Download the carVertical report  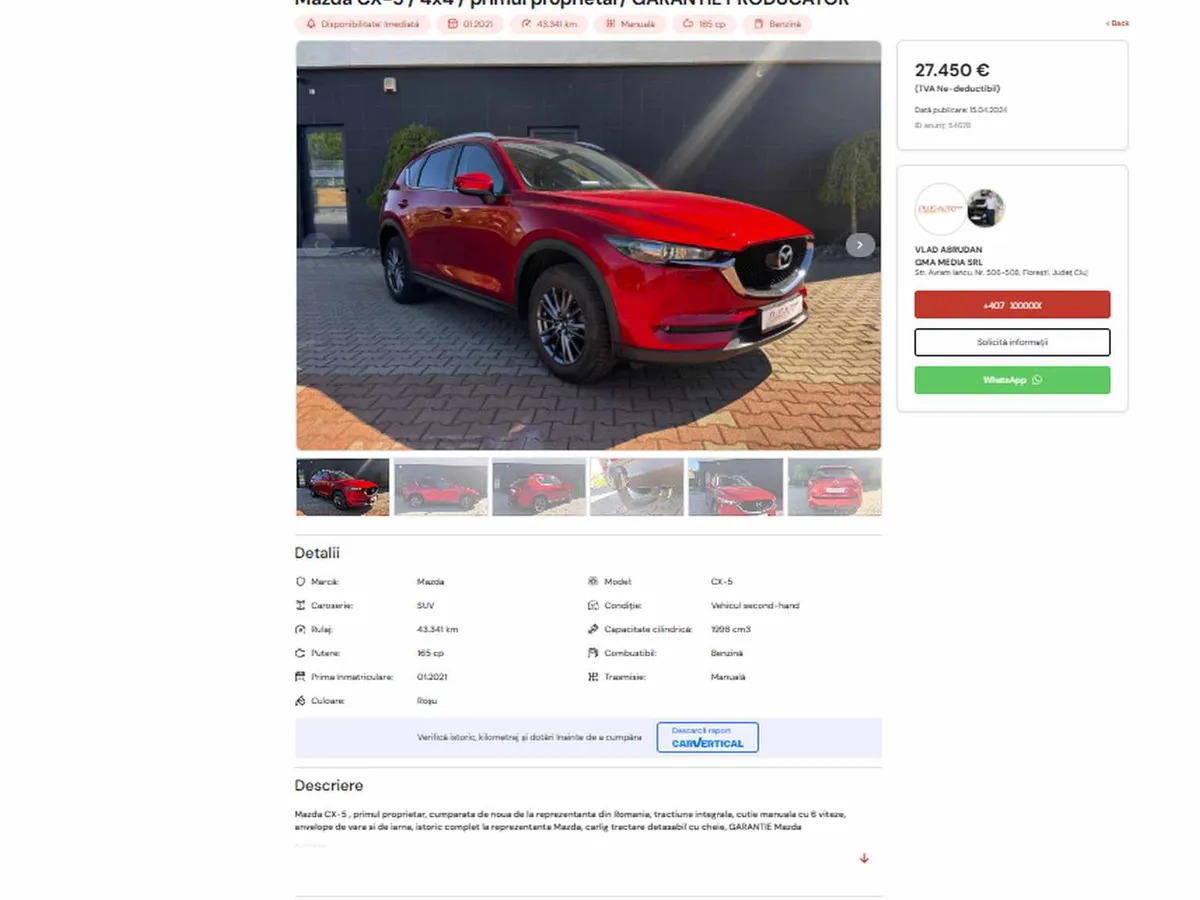(x=707, y=737)
